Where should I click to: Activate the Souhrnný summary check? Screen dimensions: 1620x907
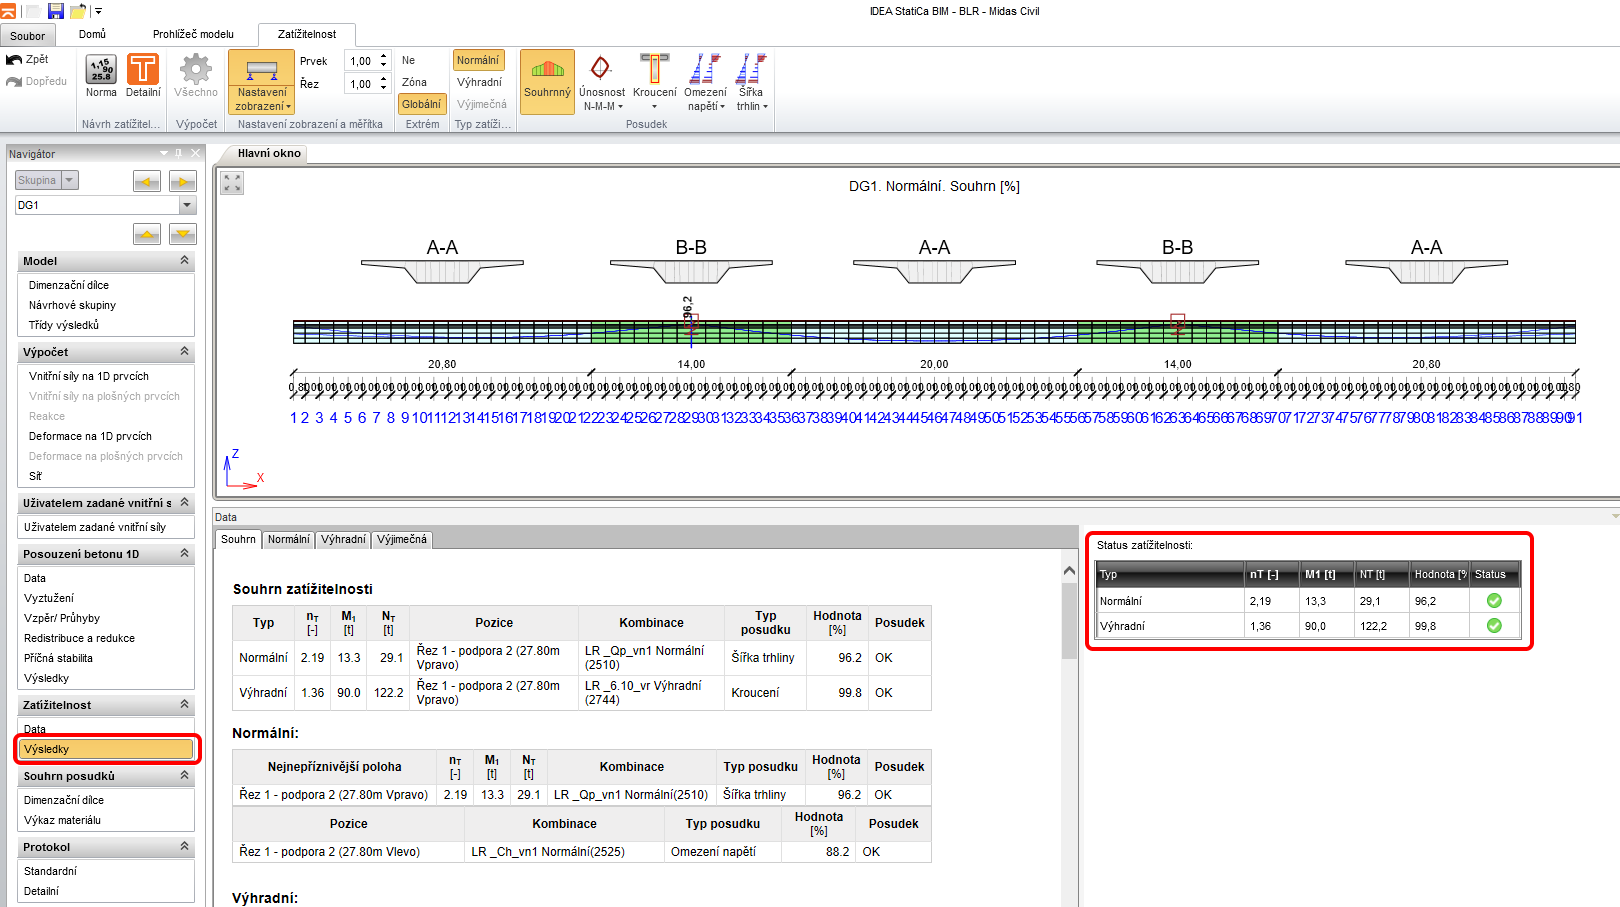[x=547, y=80]
